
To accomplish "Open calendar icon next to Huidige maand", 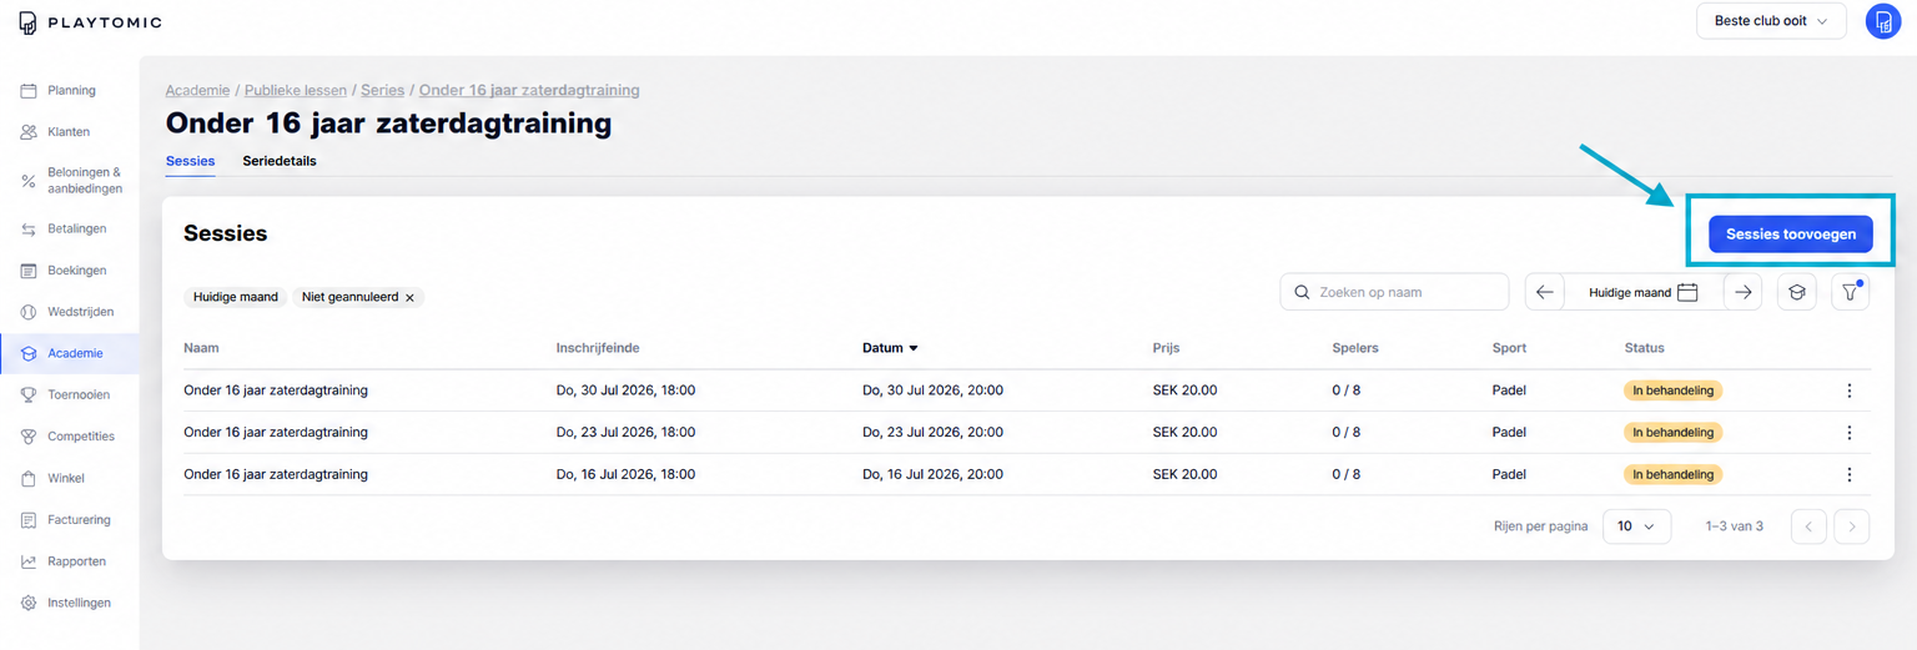I will 1688,292.
